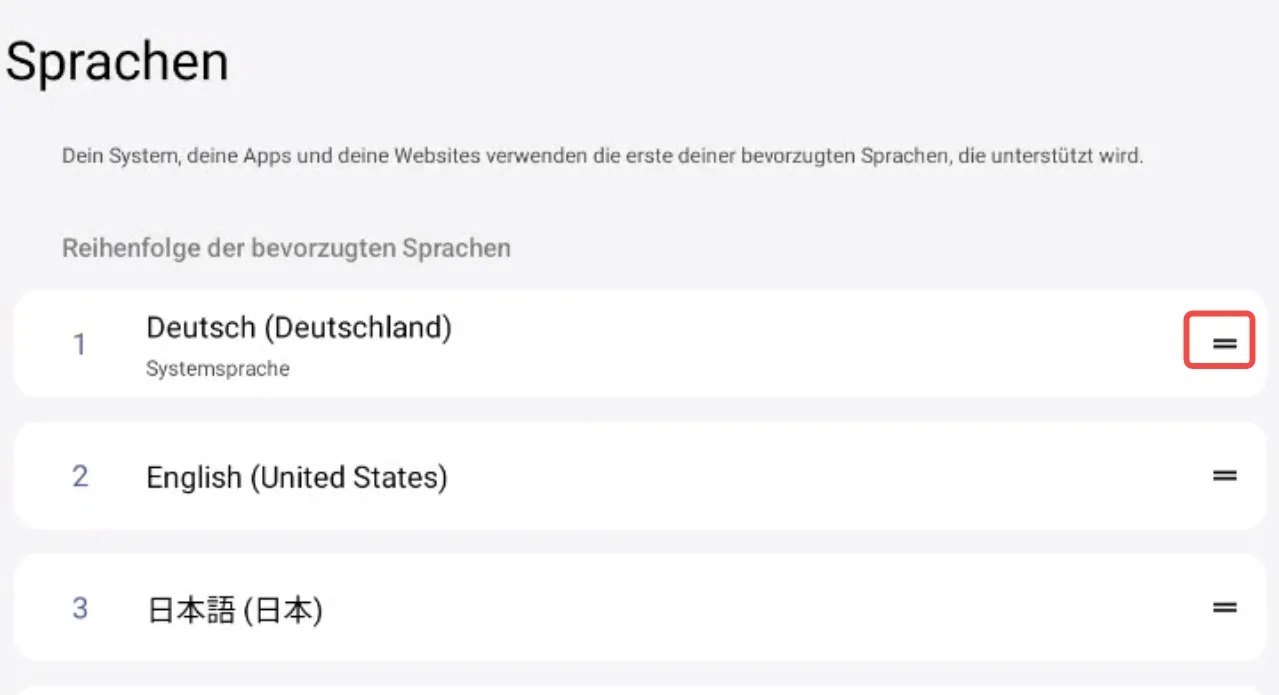Screen dimensions: 1279x695
Task: Click empty middle space of 日本語 row
Action: coord(750,608)
